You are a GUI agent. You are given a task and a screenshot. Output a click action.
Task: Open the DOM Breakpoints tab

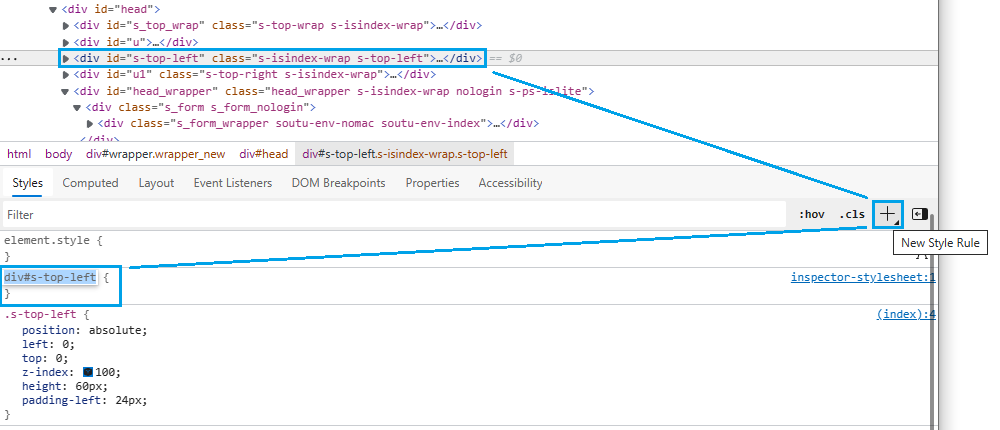(338, 183)
